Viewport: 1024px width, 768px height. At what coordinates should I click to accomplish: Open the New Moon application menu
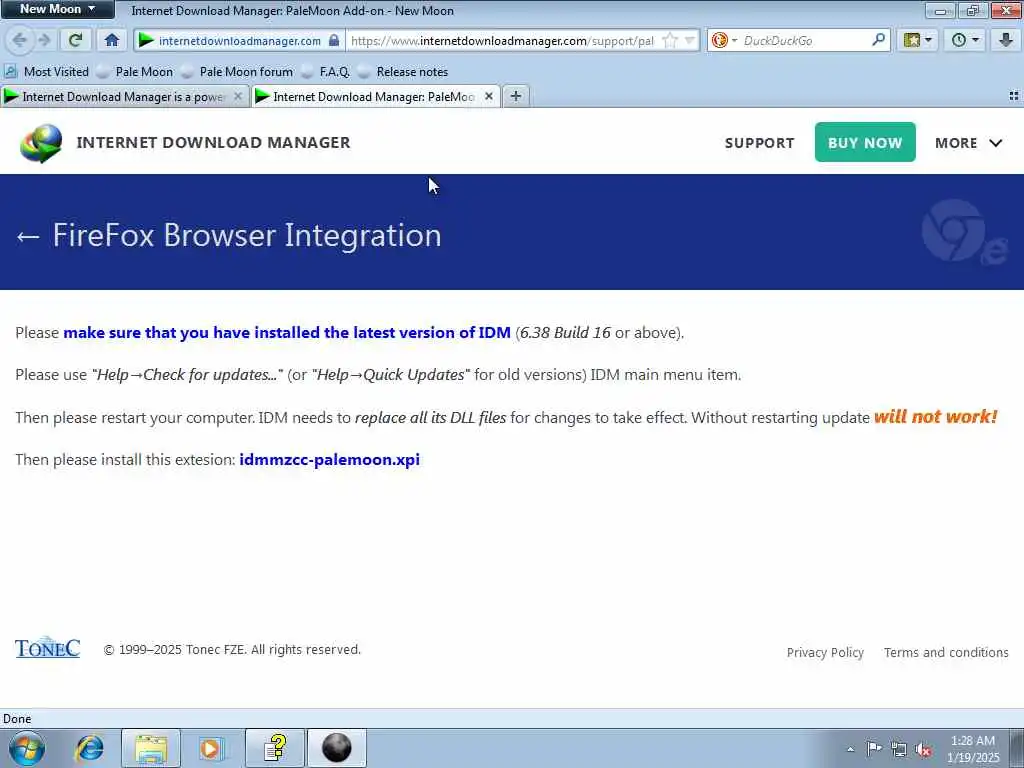pyautogui.click(x=57, y=9)
